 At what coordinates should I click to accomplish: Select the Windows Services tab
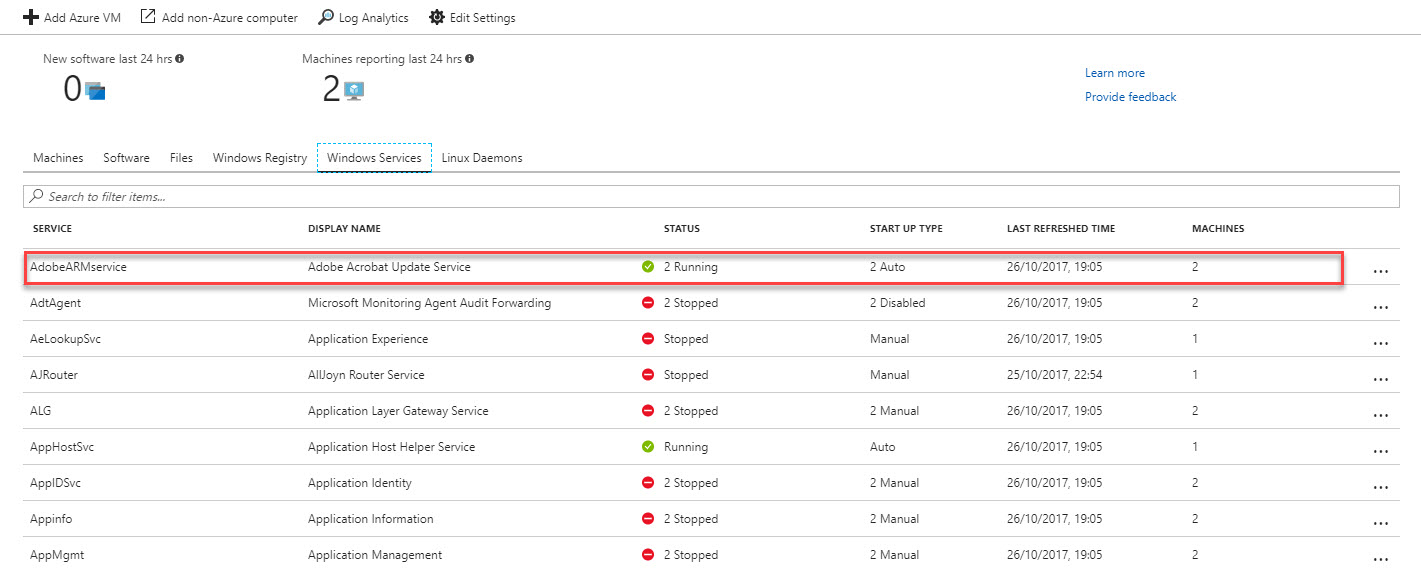pyautogui.click(x=374, y=158)
